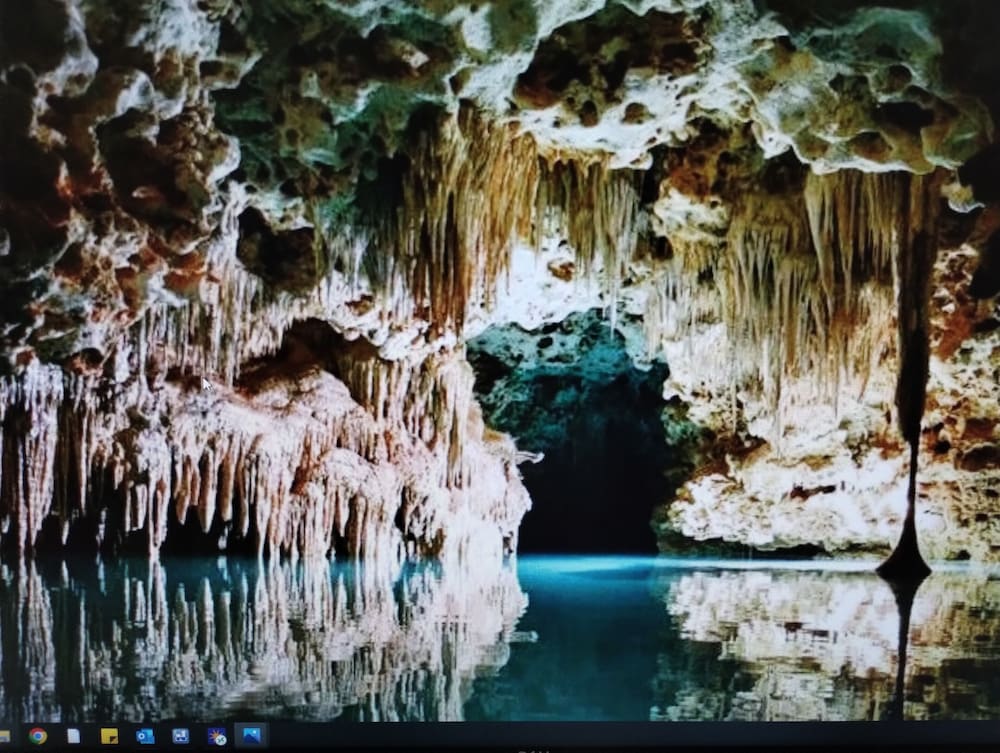Open Outlook from the taskbar
Screen dimensions: 1000x753
pyautogui.click(x=145, y=736)
